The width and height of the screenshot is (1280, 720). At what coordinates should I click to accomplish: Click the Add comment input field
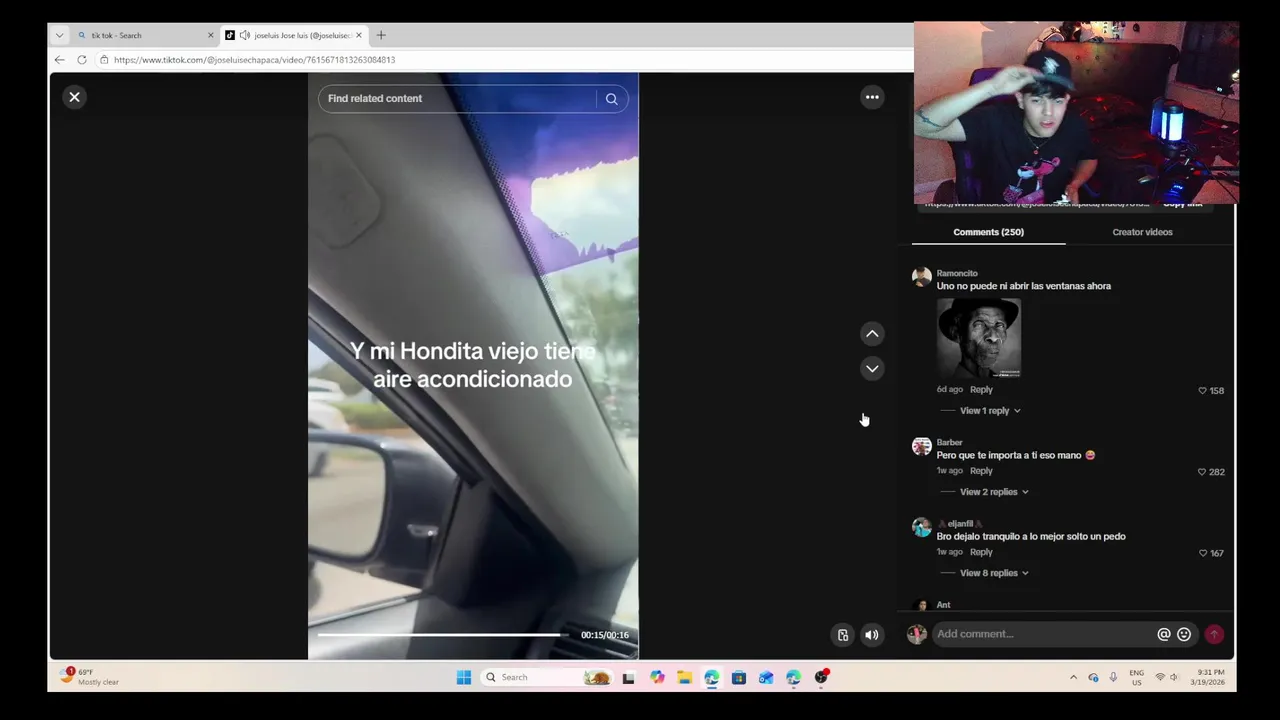(x=1042, y=634)
